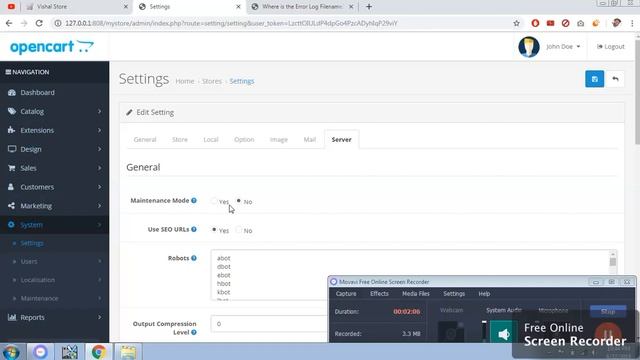The width and height of the screenshot is (640, 360).
Task: Open Windows Start menu
Action: pos(11,352)
